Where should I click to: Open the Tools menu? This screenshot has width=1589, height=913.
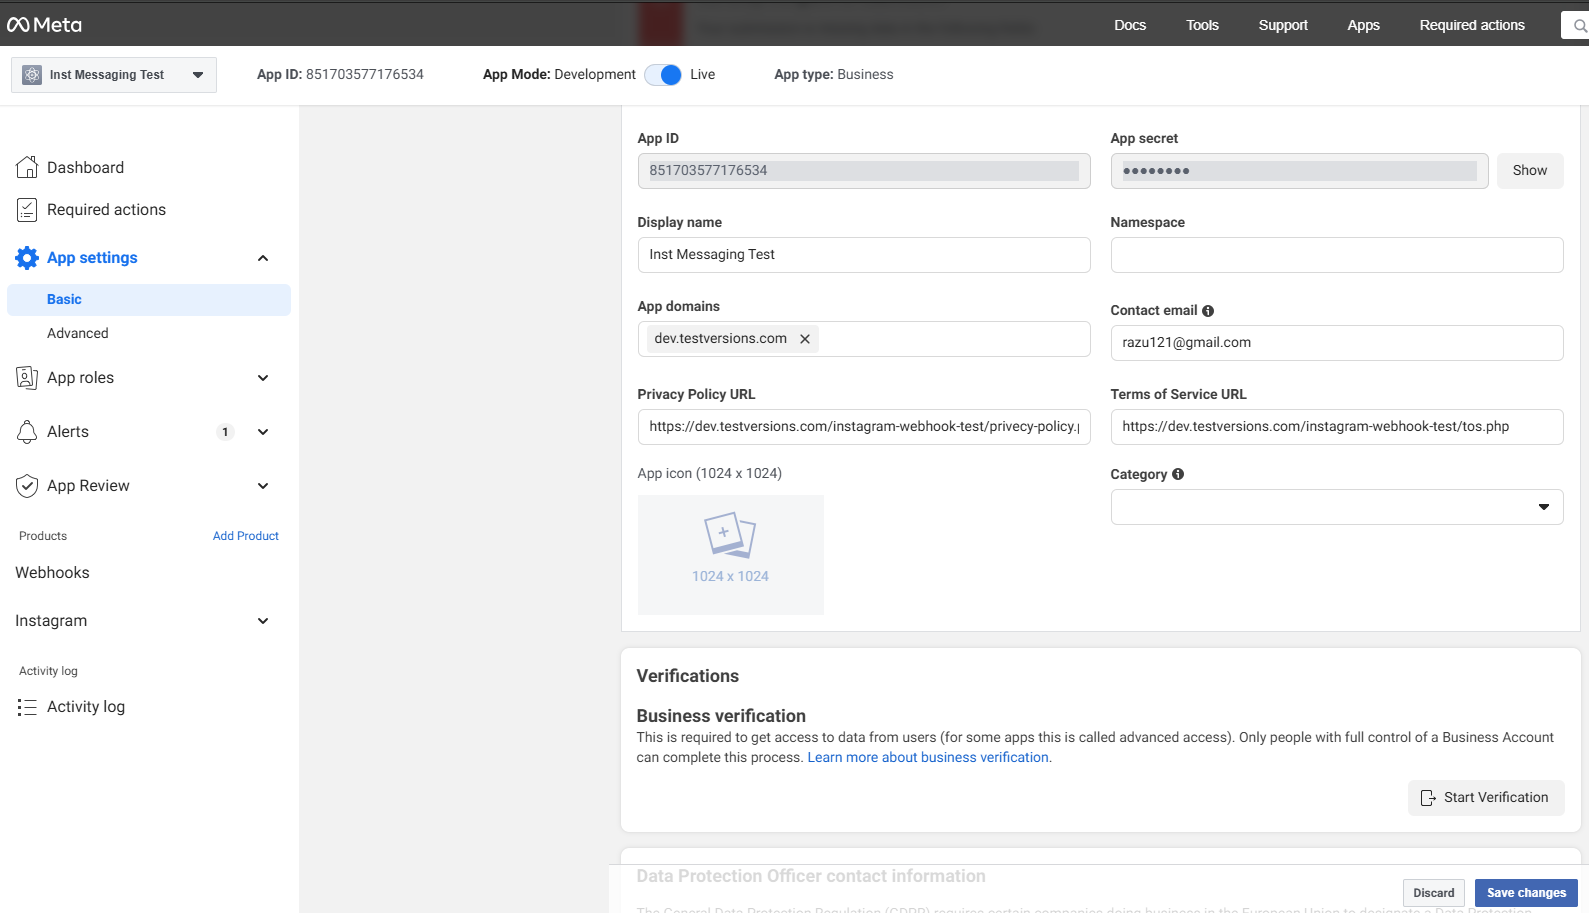click(1202, 25)
